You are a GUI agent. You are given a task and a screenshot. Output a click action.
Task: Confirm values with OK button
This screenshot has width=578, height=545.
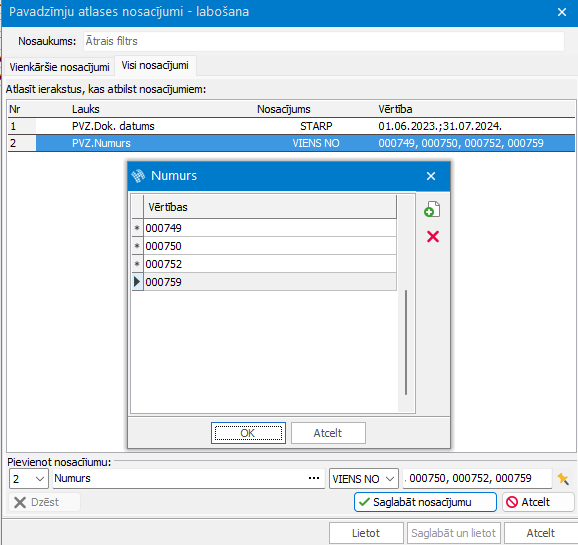[248, 433]
